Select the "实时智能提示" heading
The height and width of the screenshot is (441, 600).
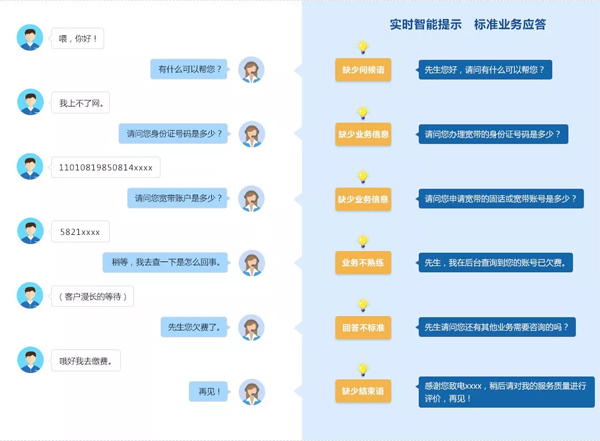(x=425, y=24)
